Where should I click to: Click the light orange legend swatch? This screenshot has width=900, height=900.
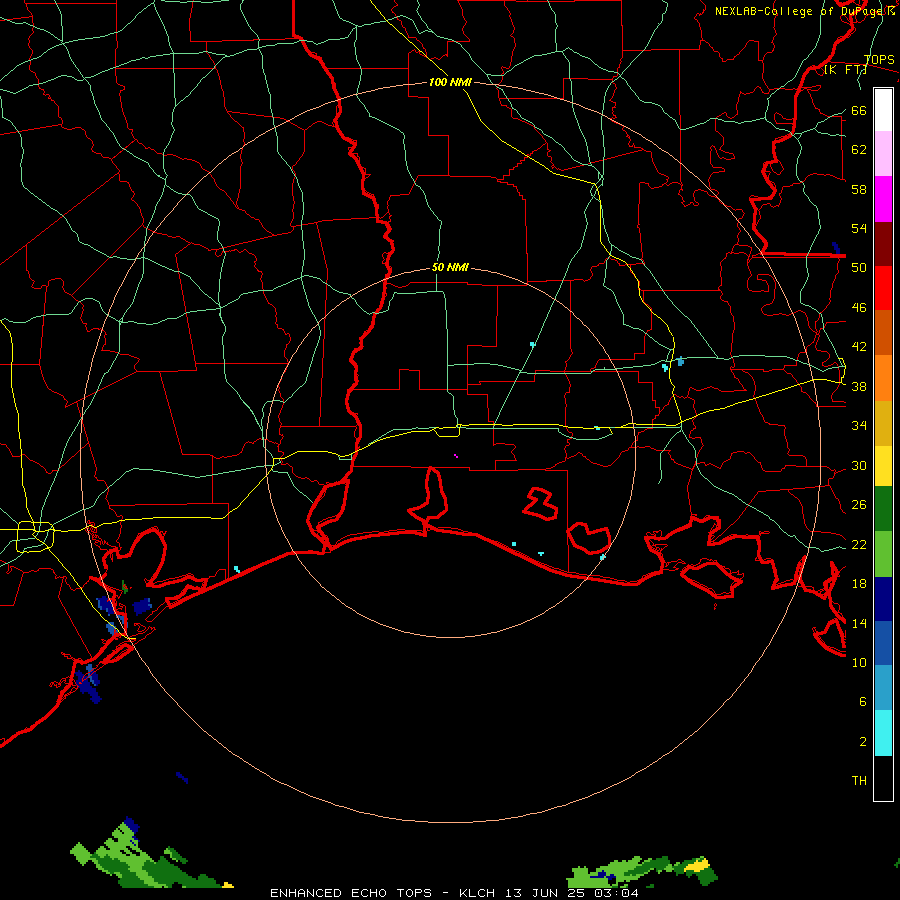[883, 378]
